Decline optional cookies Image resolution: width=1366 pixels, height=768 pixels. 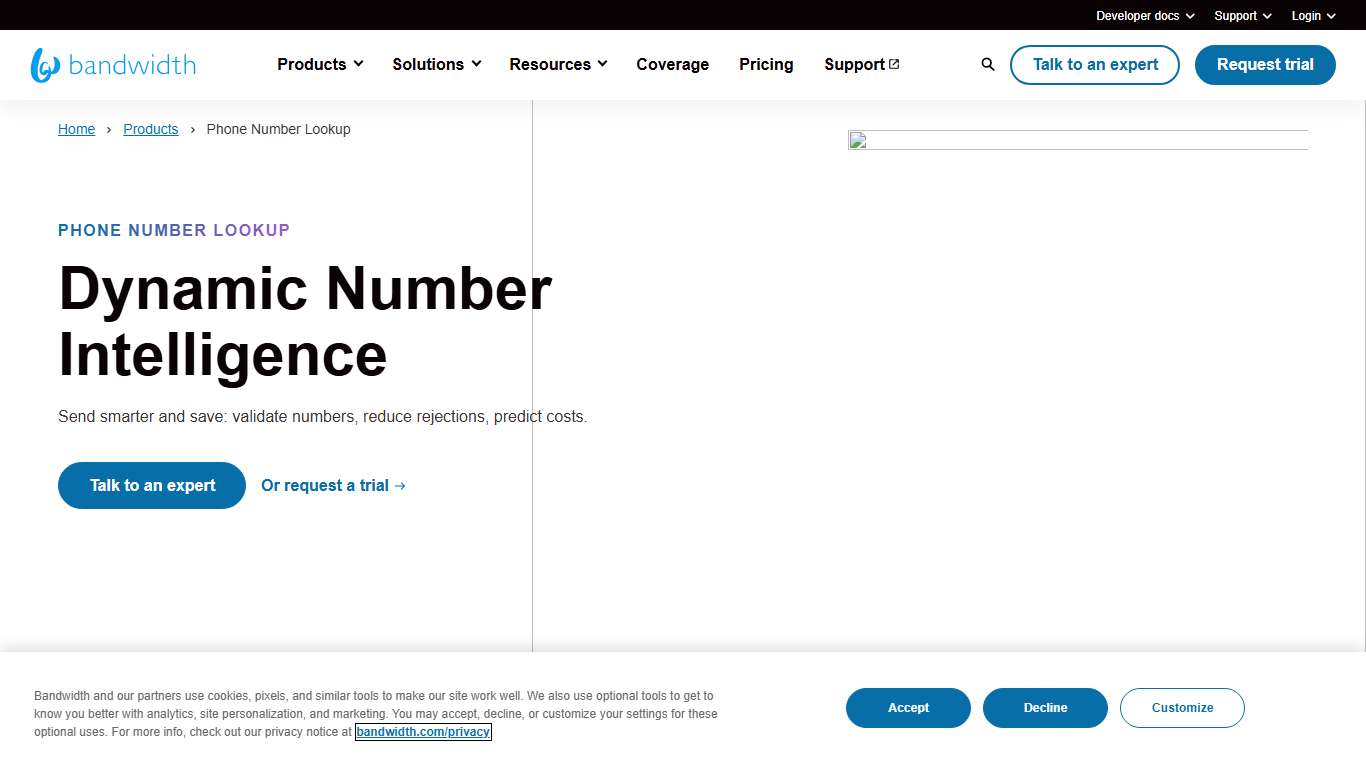1045,707
